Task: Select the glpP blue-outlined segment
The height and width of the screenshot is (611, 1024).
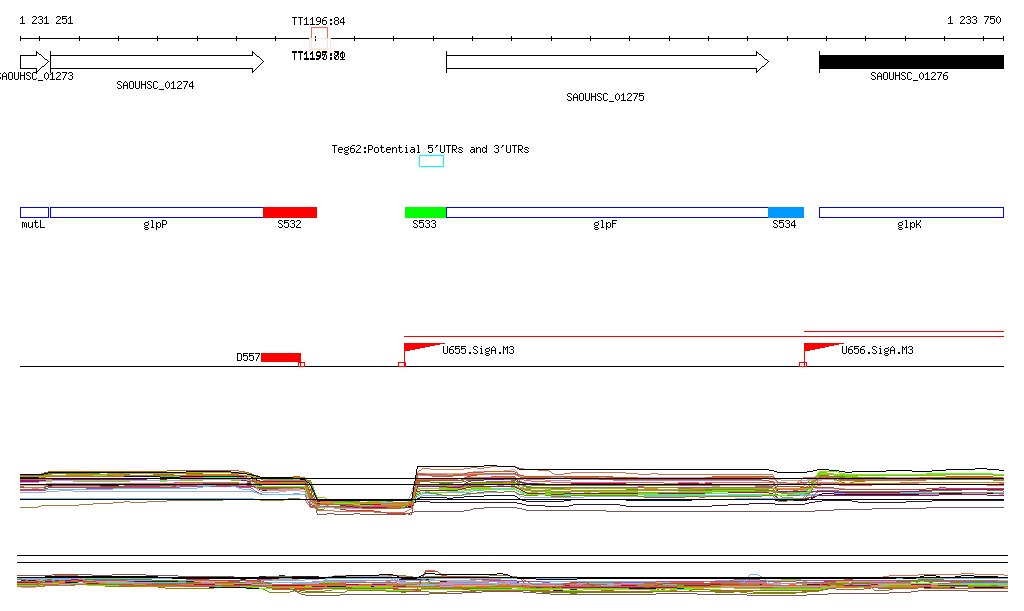Action: [157, 212]
